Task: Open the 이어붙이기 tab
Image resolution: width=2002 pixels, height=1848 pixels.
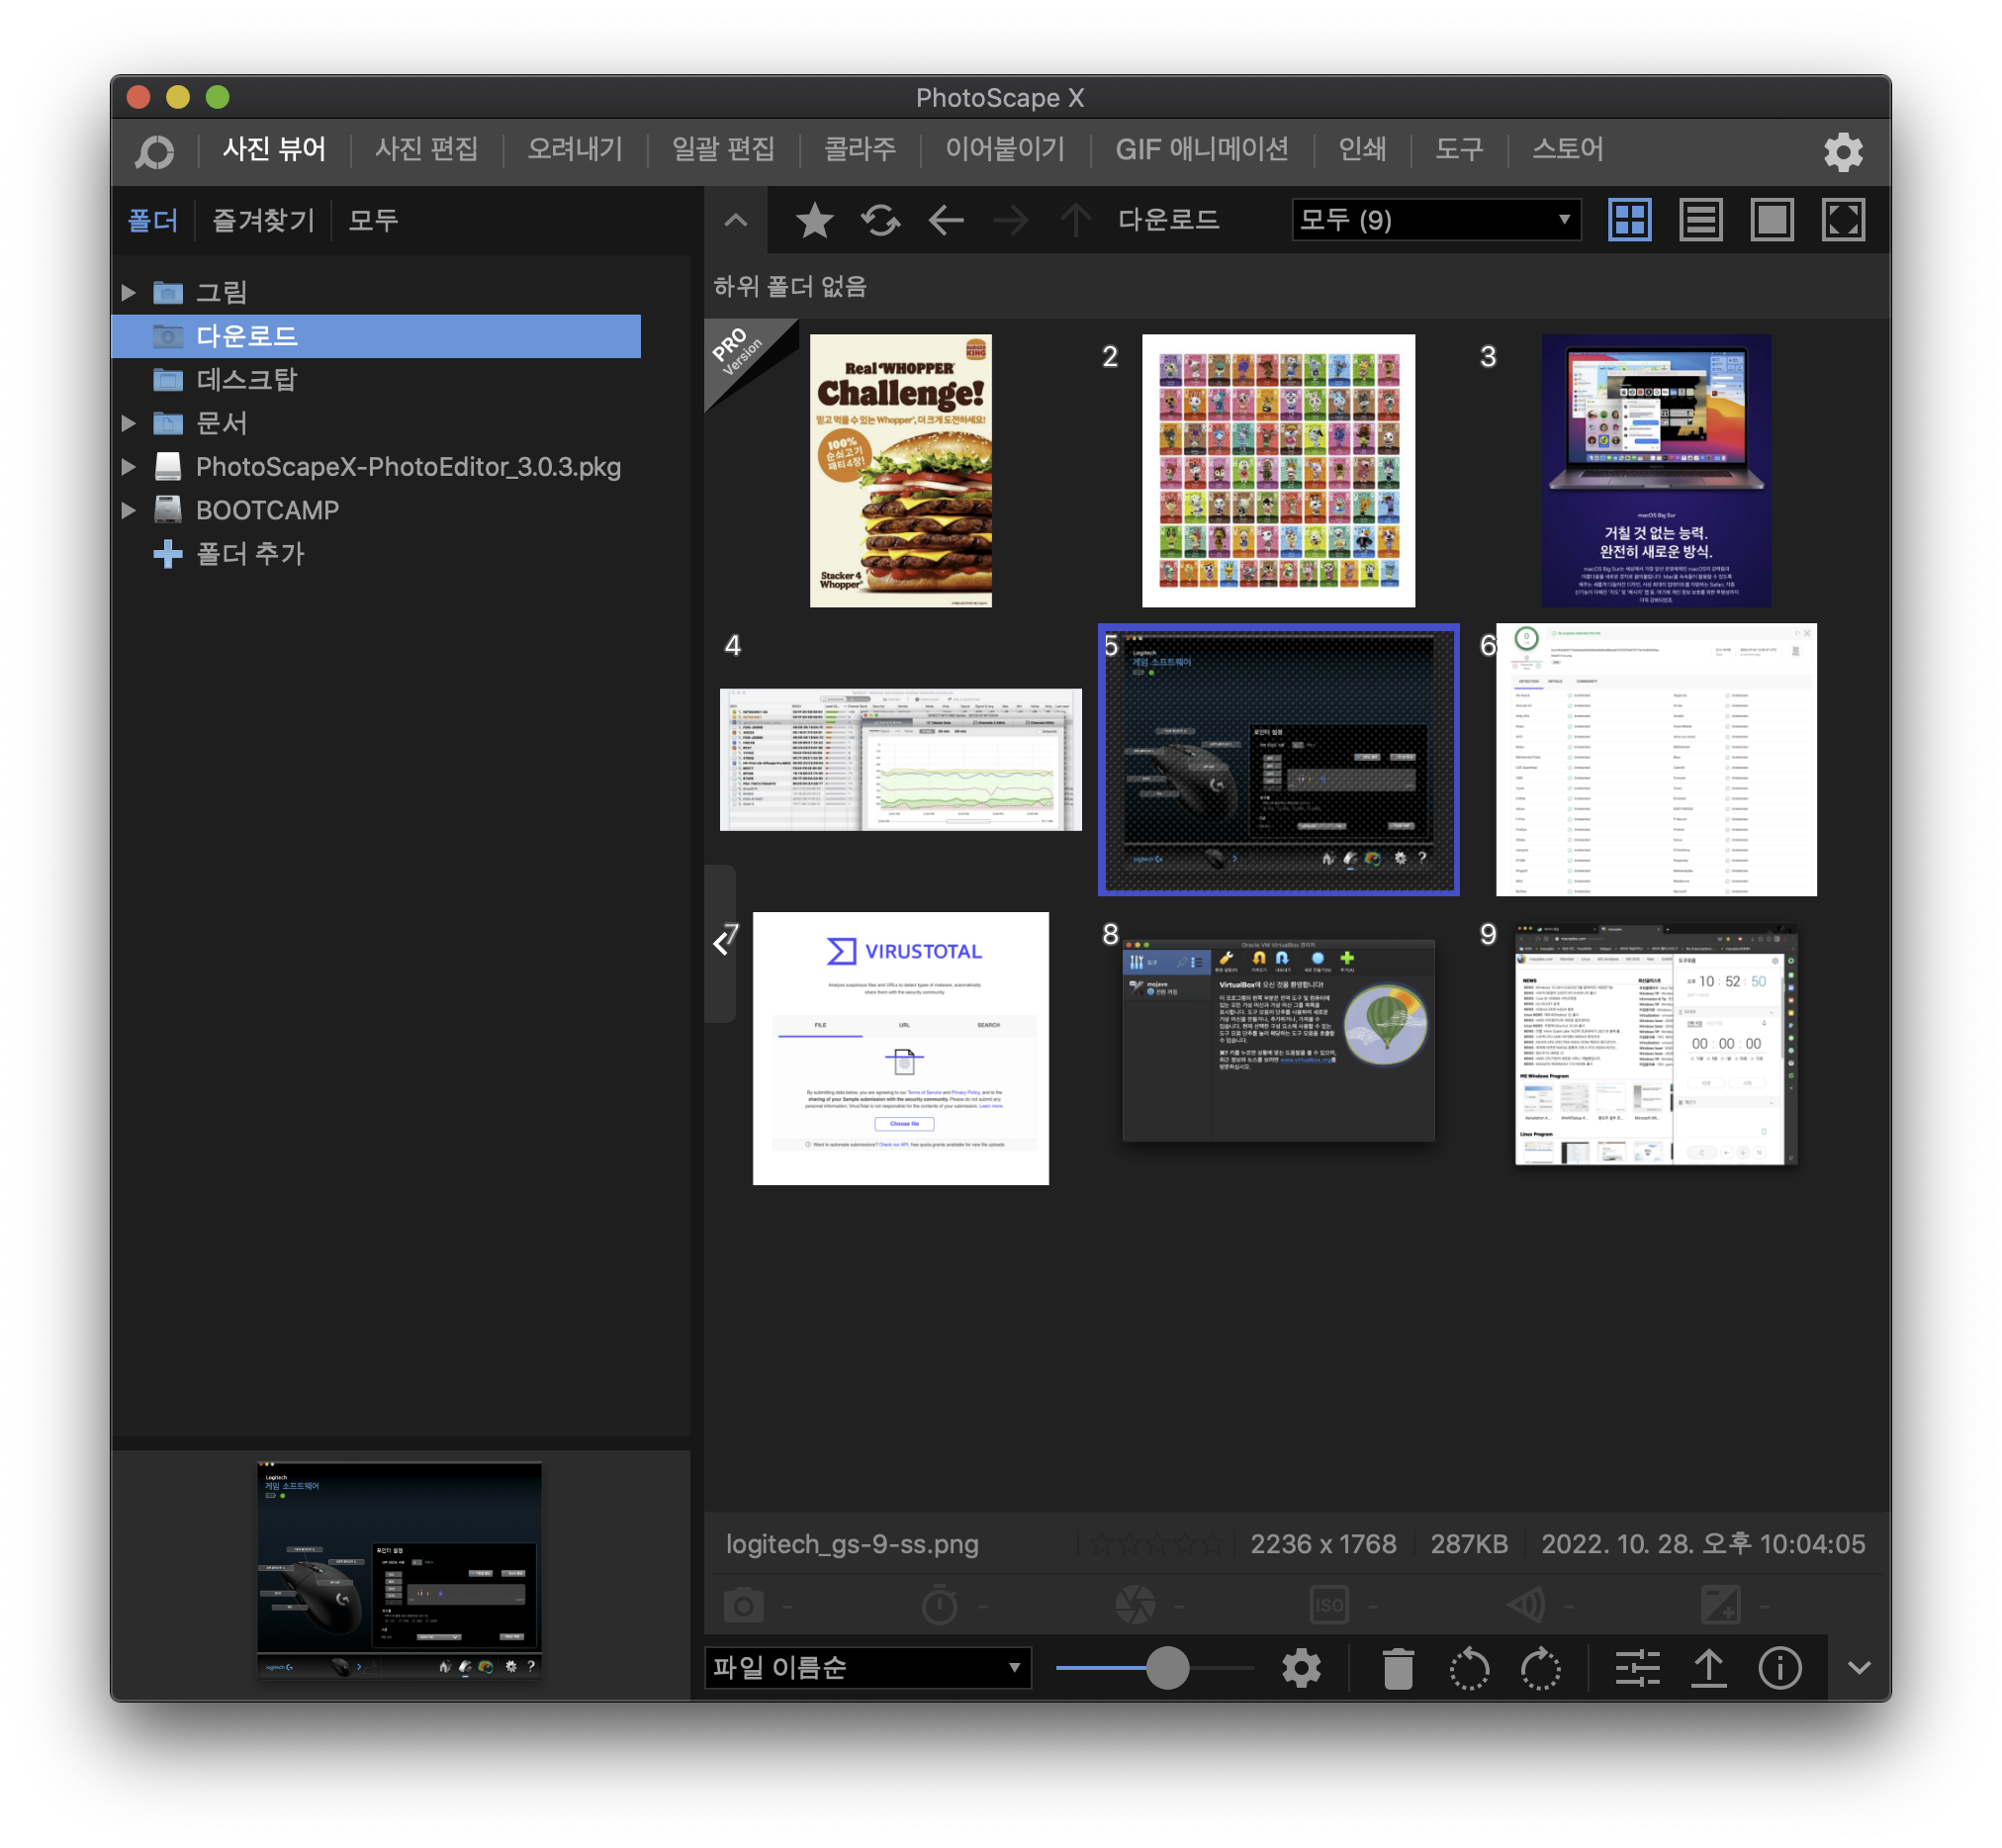Action: [x=1004, y=149]
